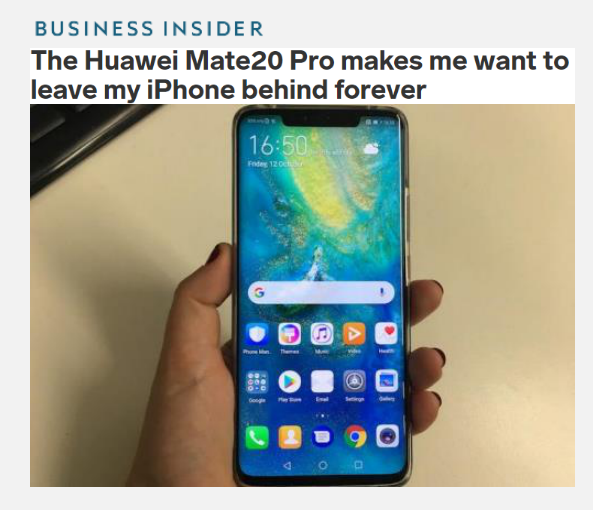Launch the Music app icon
Viewport: 593px width, 510px height.
click(x=322, y=334)
